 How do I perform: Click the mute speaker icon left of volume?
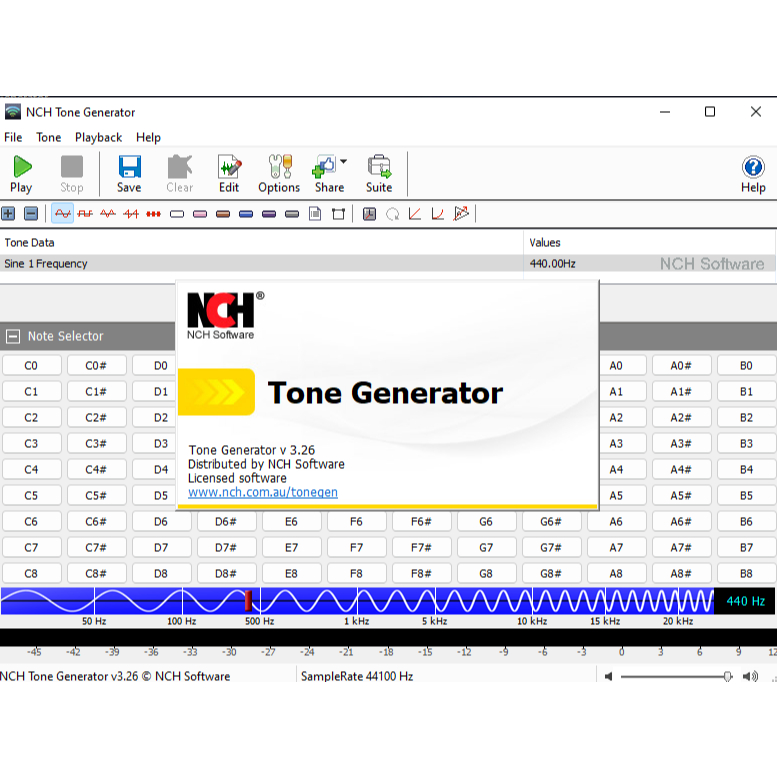609,676
